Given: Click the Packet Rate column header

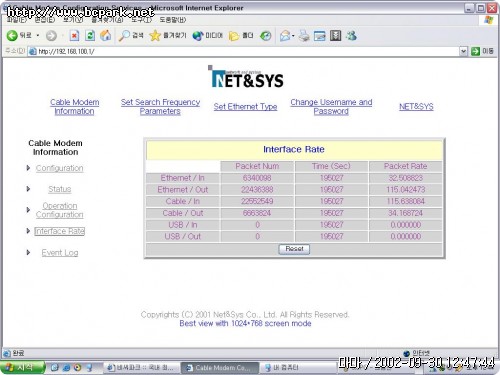Looking at the screenshot, I should pos(406,166).
